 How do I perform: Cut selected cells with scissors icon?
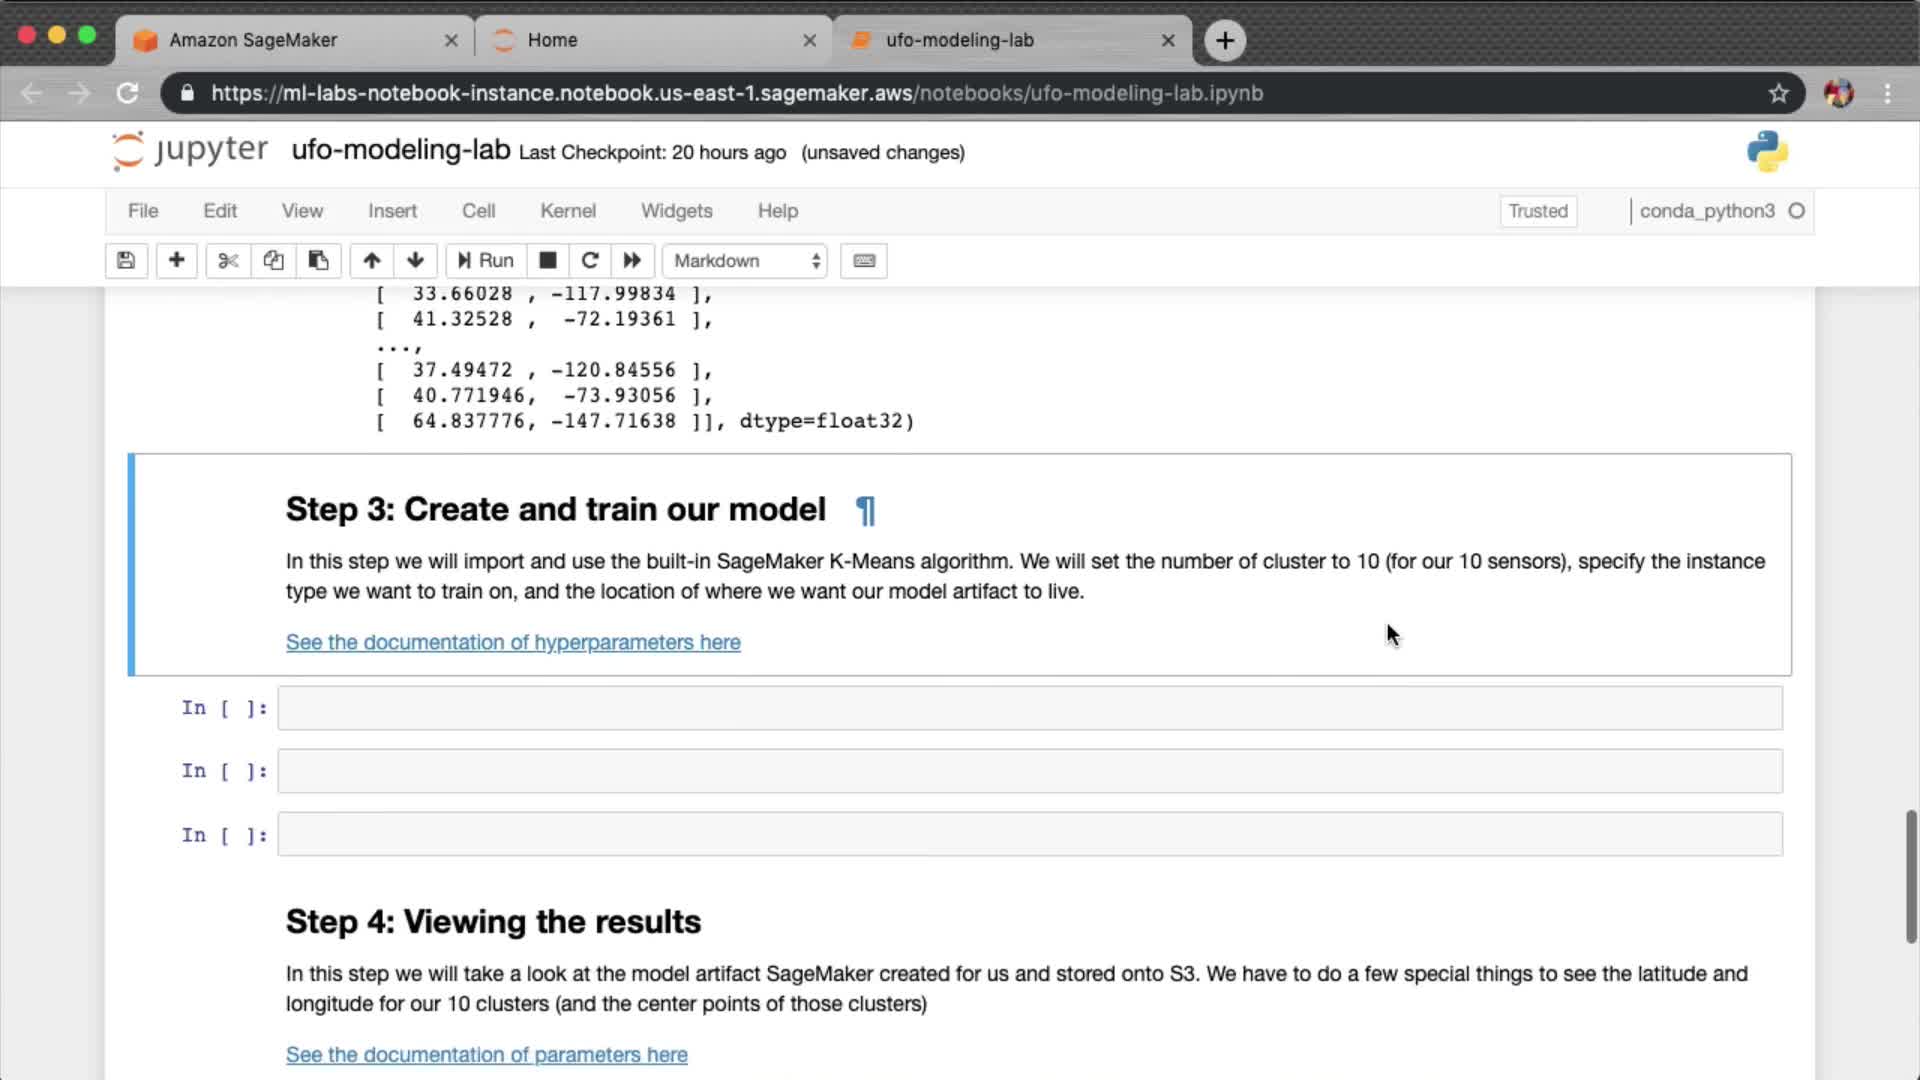tap(228, 261)
